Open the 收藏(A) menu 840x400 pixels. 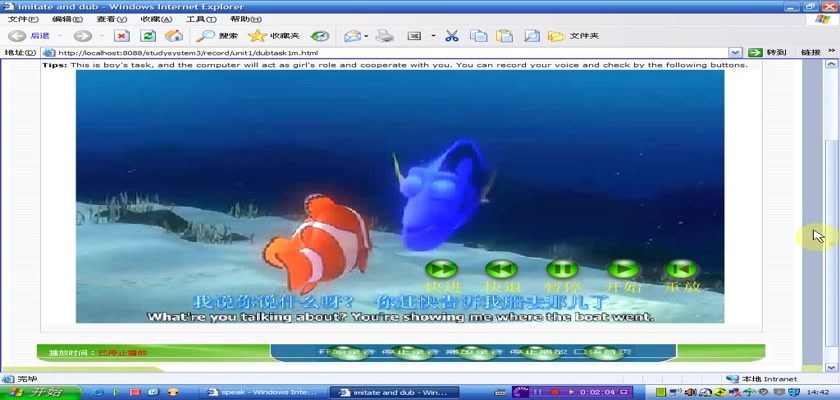click(156, 19)
